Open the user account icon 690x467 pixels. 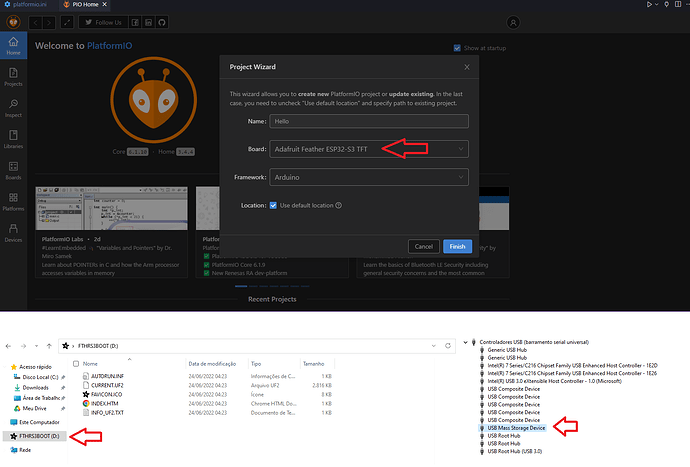pyautogui.click(x=513, y=22)
